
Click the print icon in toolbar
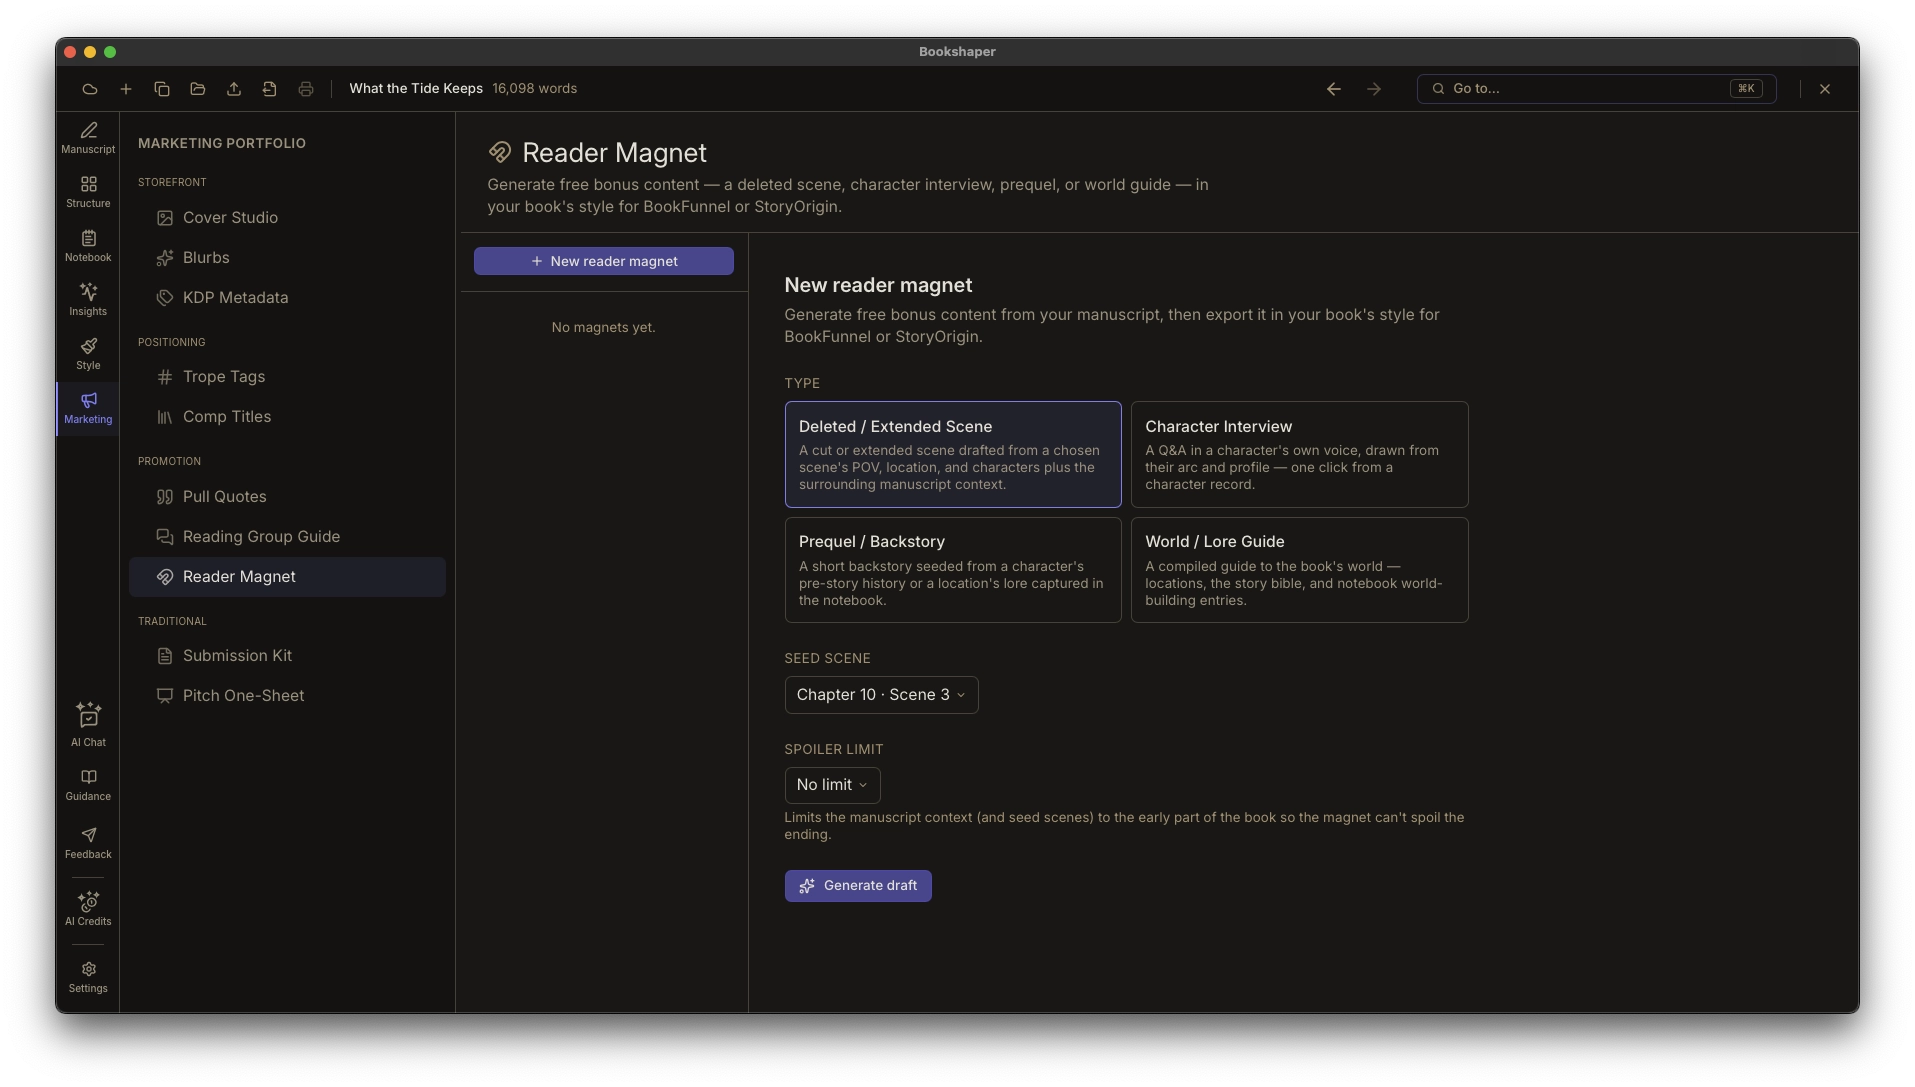tap(306, 89)
